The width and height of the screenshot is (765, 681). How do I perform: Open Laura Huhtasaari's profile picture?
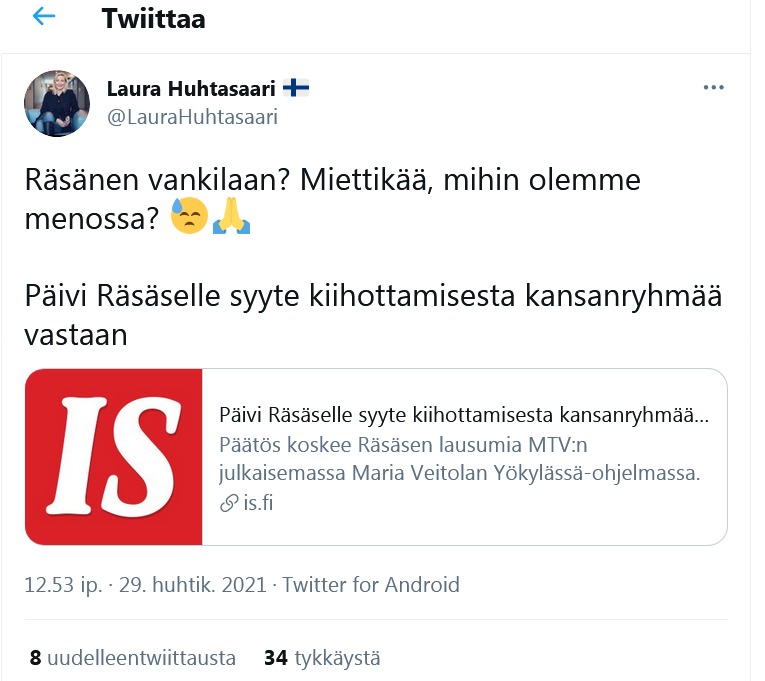tap(57, 104)
